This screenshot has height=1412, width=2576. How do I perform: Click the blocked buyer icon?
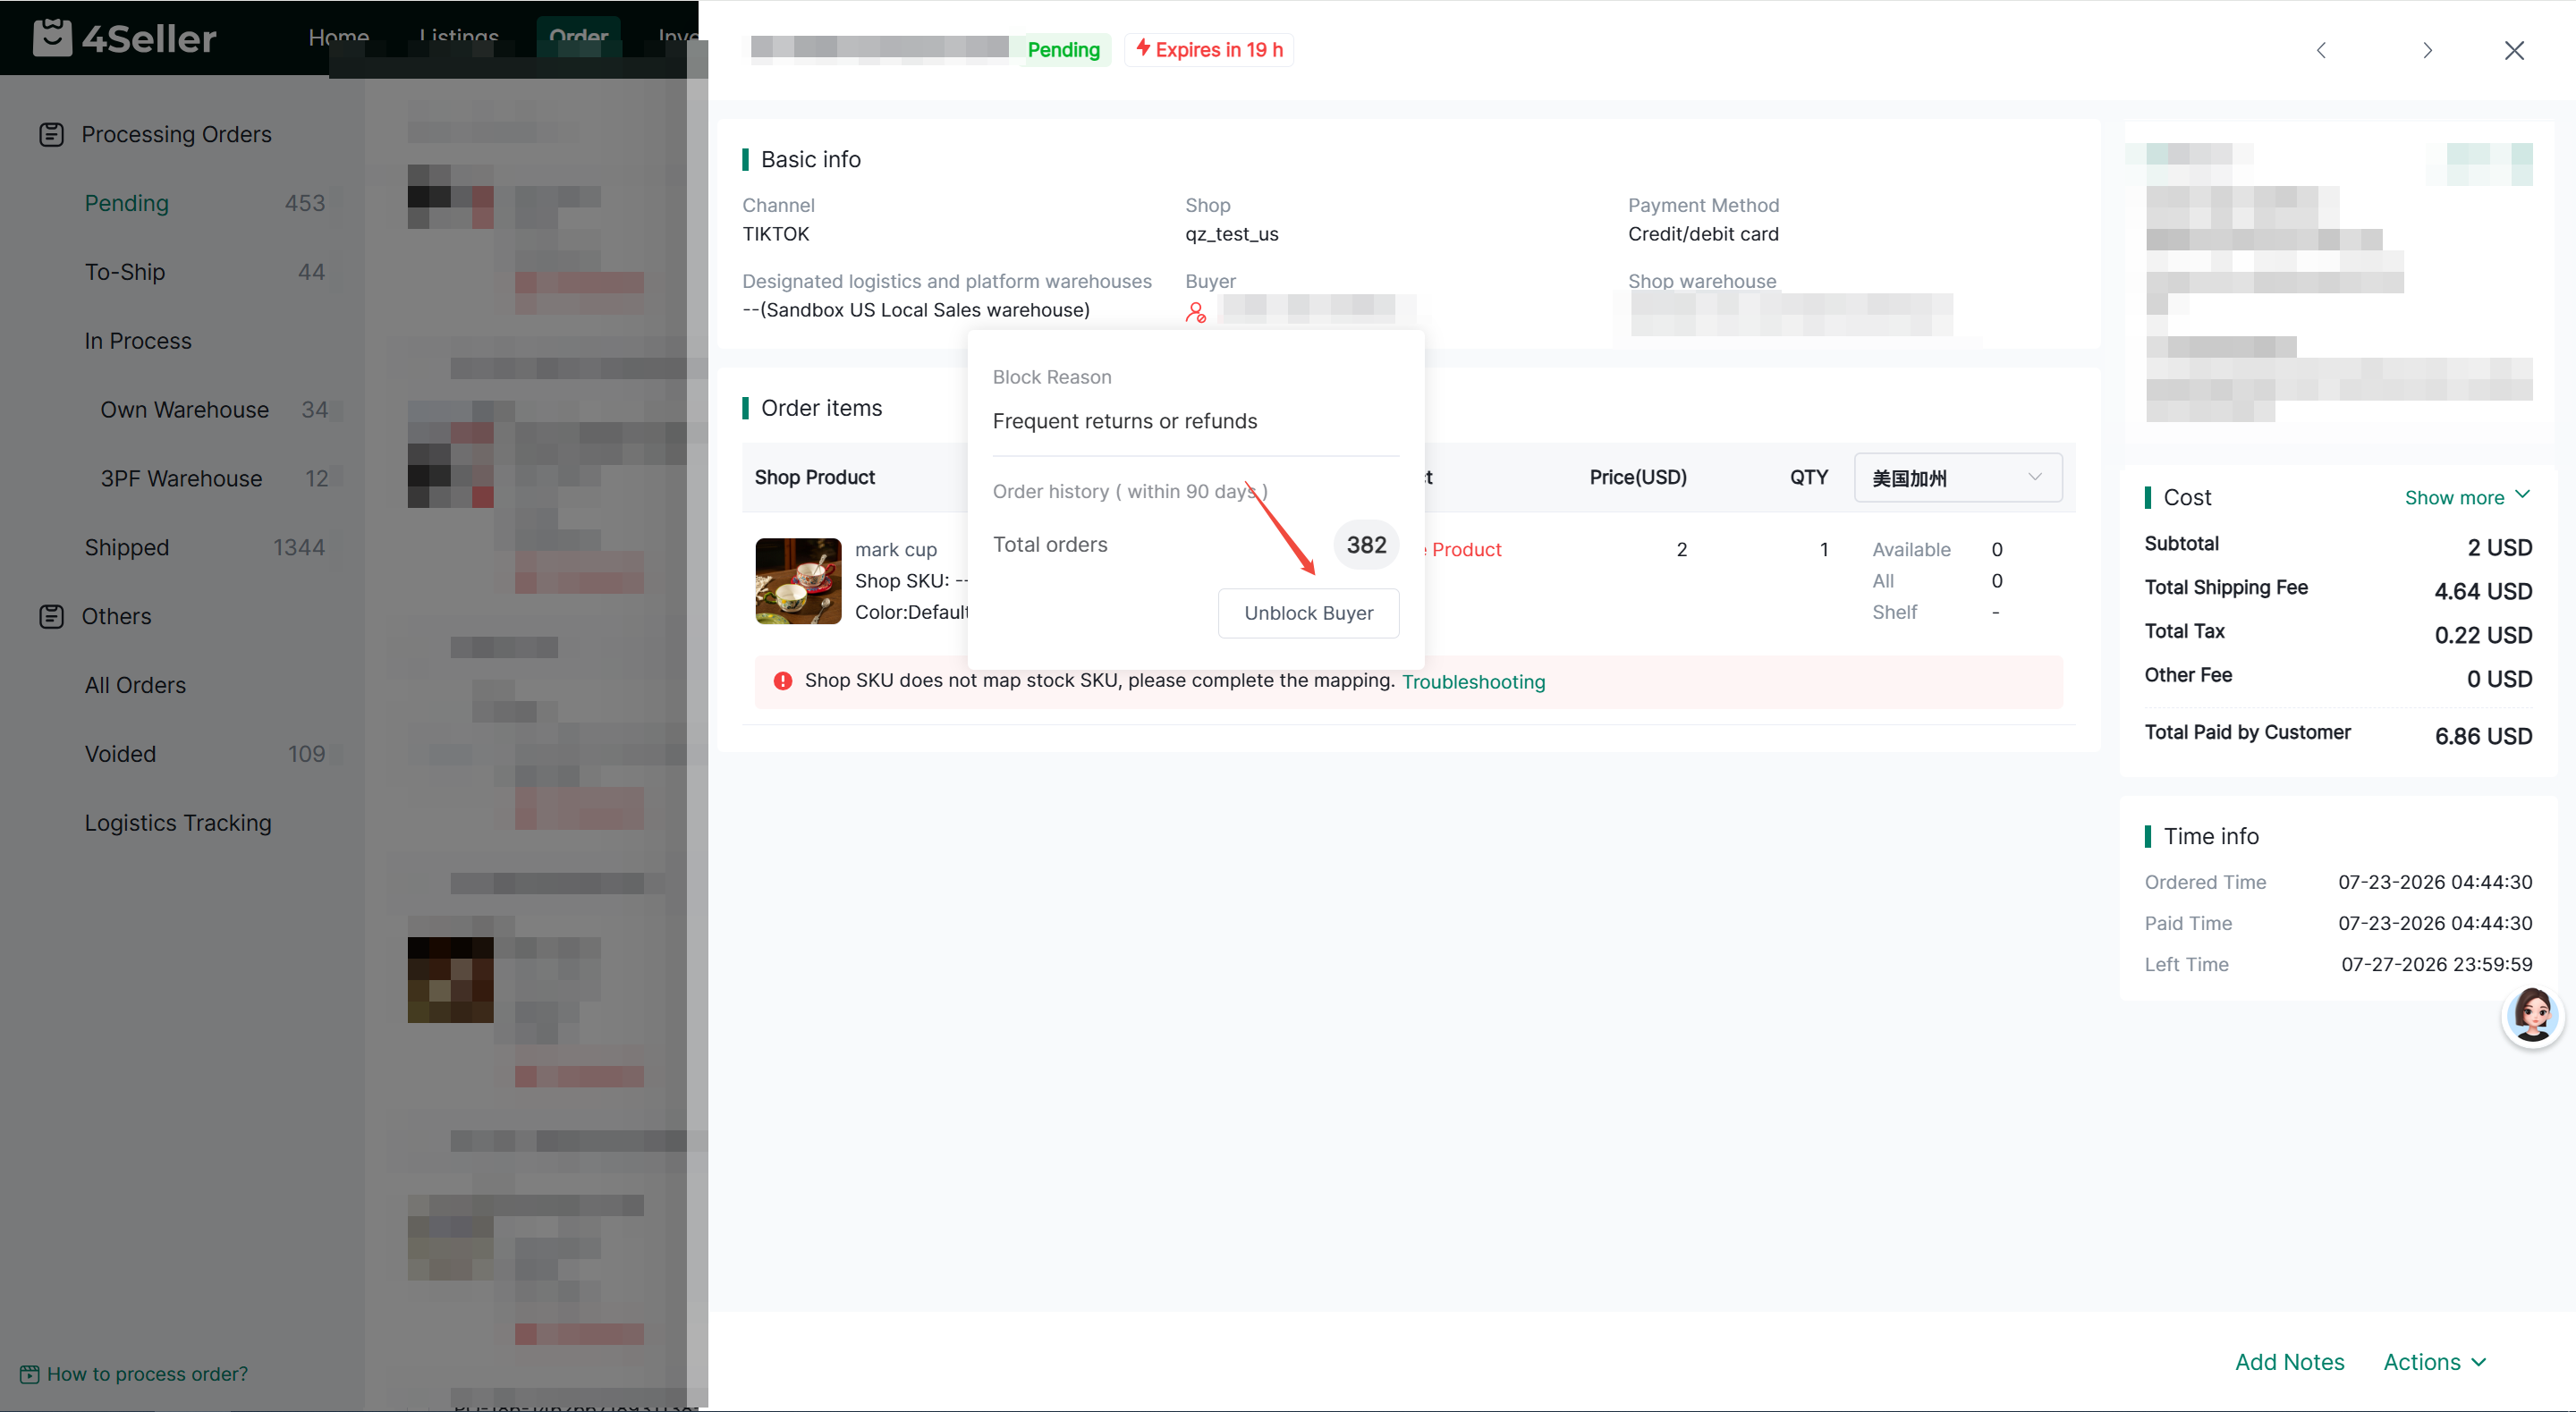(x=1196, y=313)
